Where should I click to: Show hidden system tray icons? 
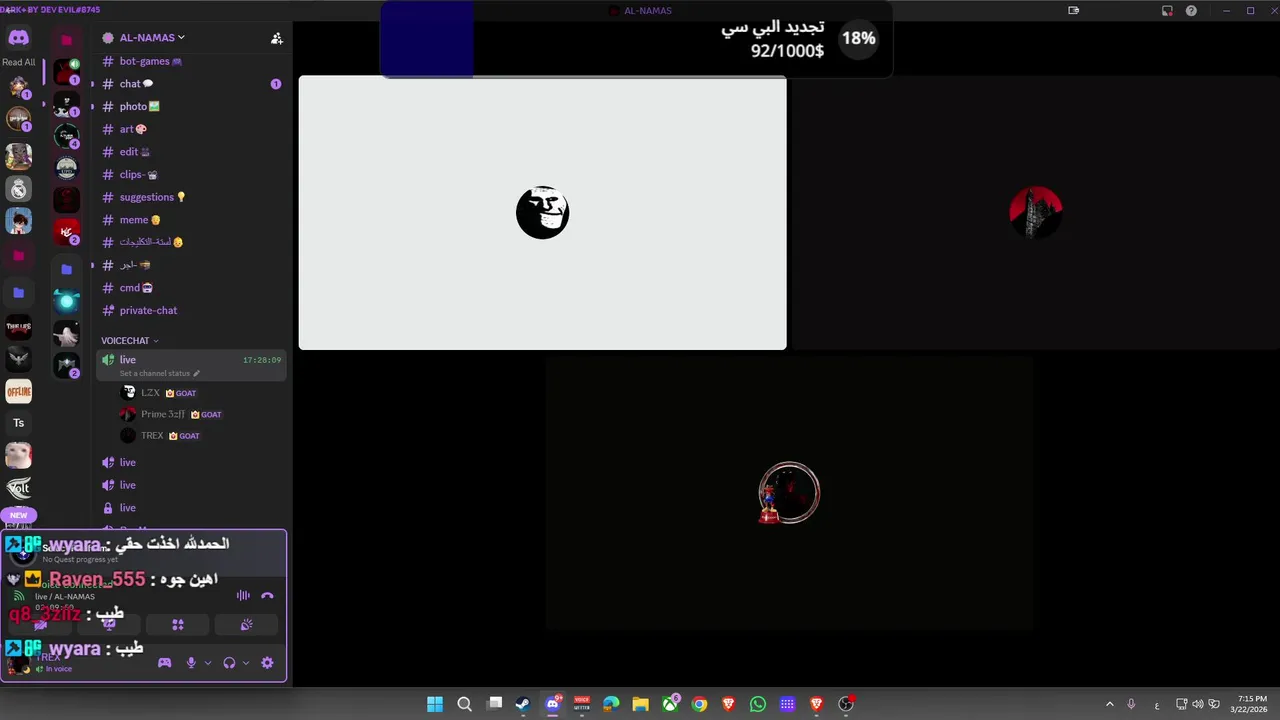pos(1109,704)
